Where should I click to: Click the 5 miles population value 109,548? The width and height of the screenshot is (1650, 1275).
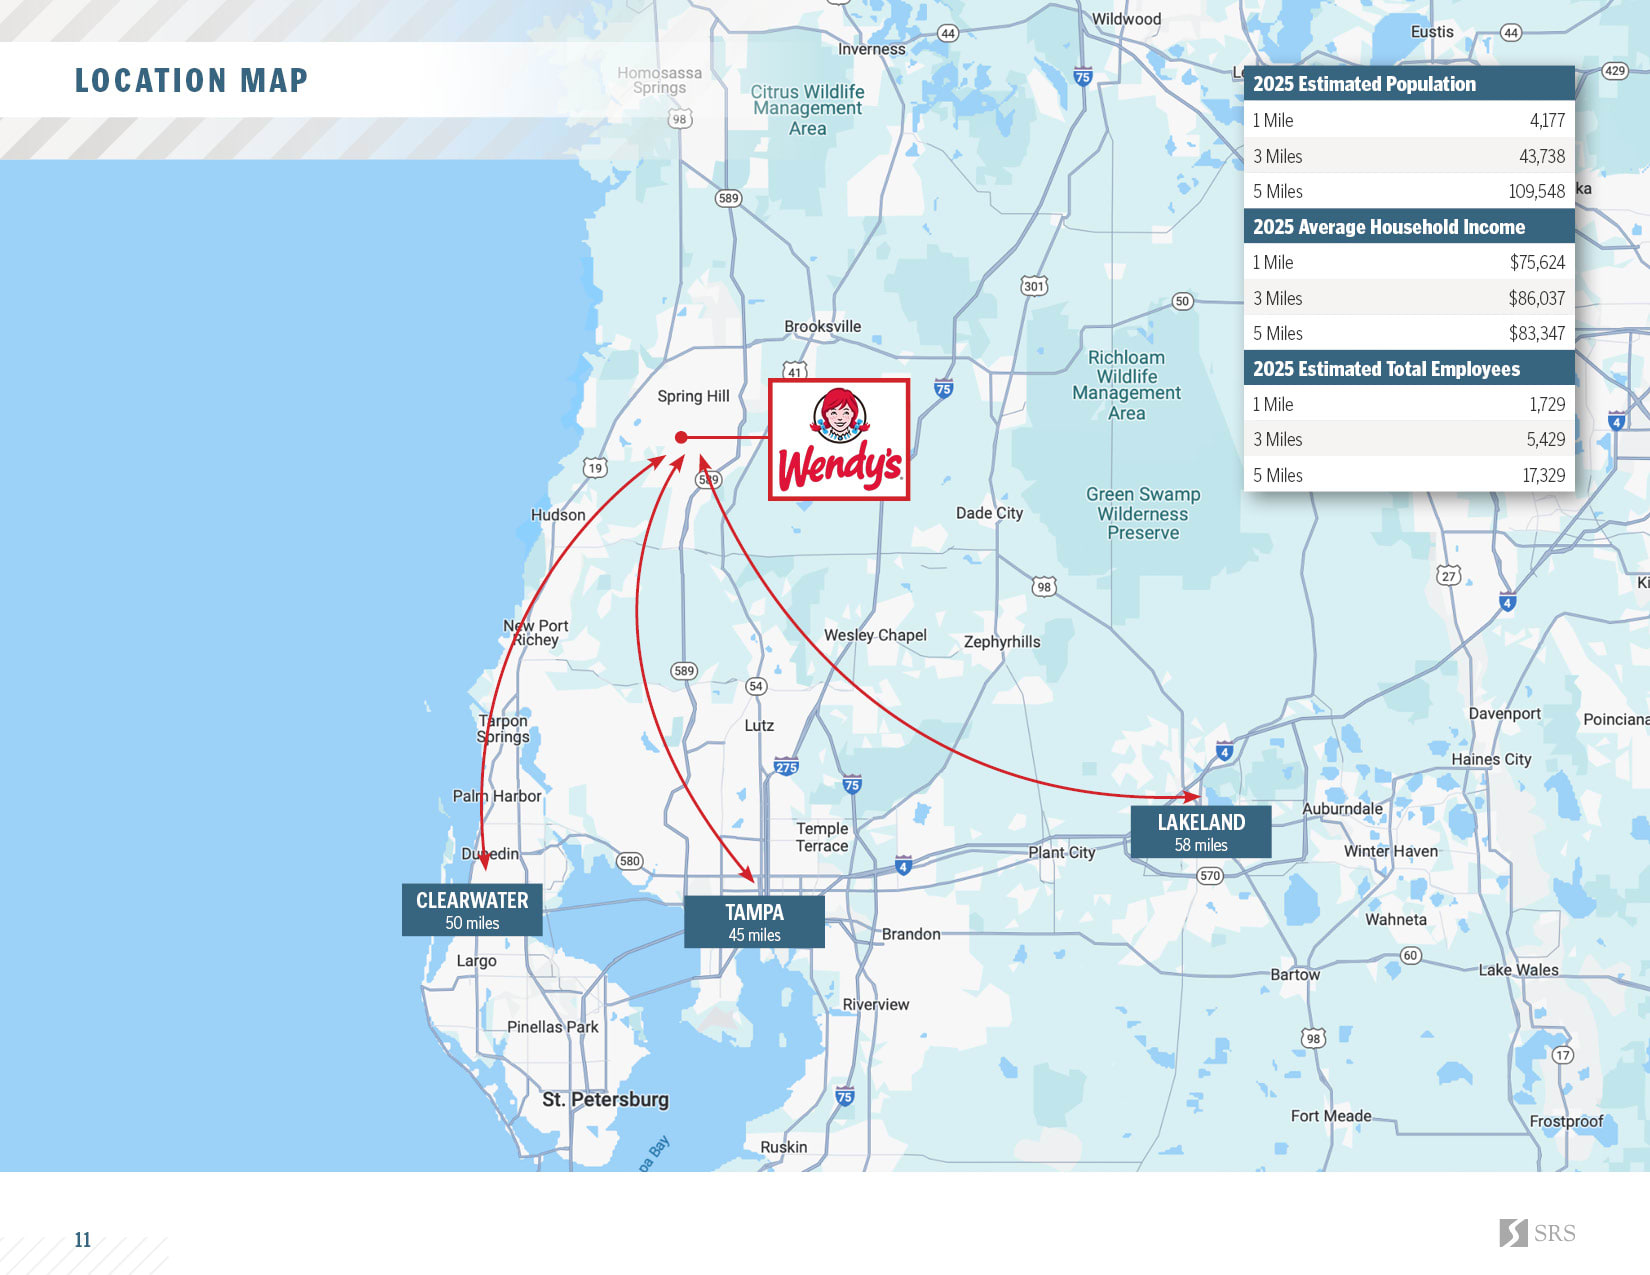coord(1537,191)
